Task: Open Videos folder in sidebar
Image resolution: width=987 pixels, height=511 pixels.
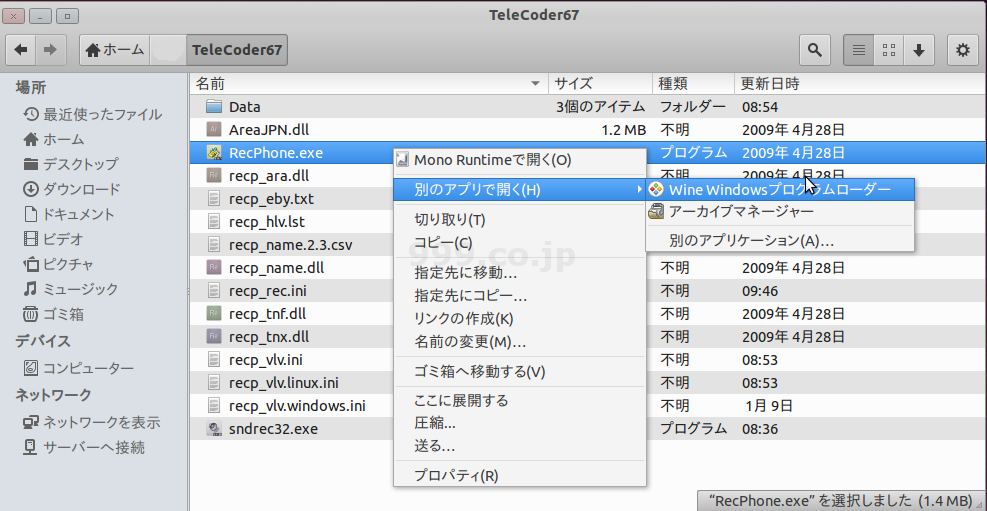Action: pos(53,239)
